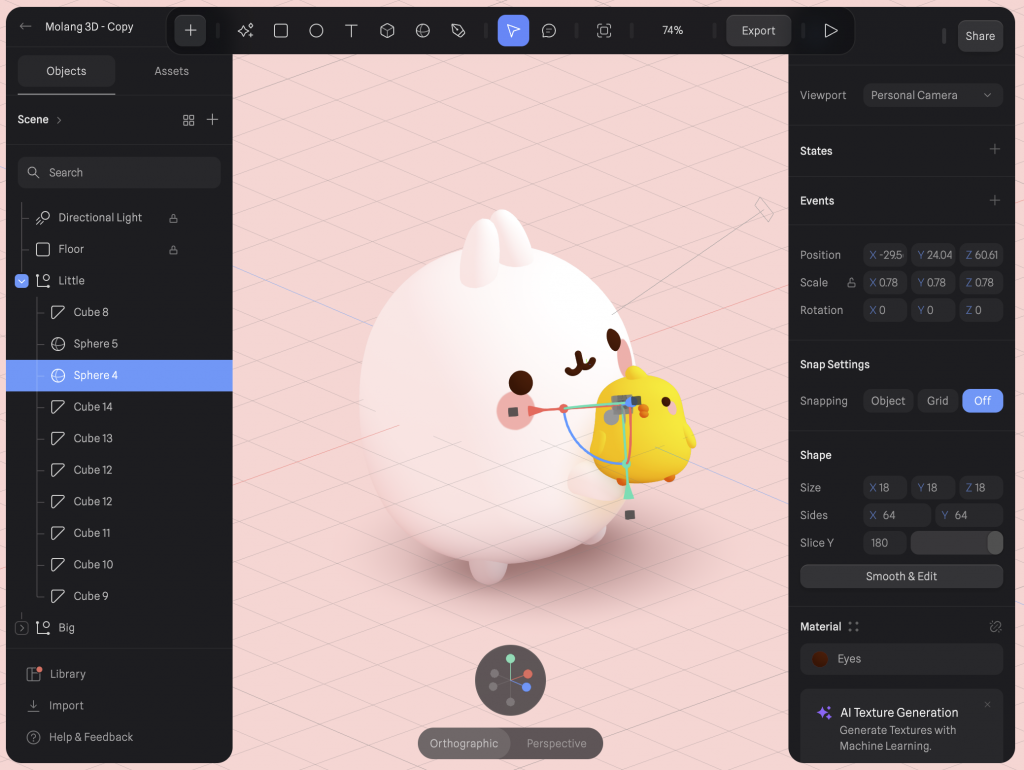
Task: Click the Share button
Action: (x=980, y=36)
